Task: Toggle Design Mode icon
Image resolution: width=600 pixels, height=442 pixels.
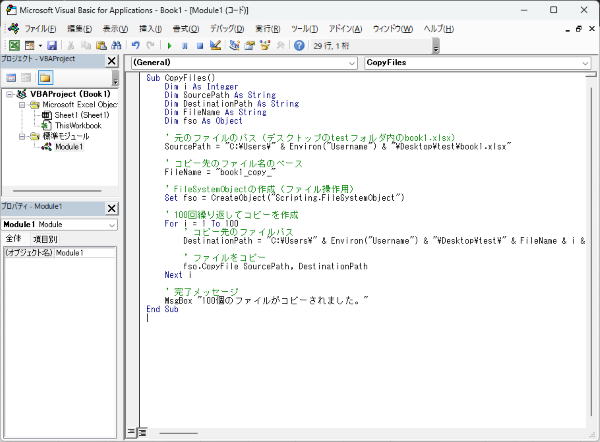Action: (x=215, y=46)
